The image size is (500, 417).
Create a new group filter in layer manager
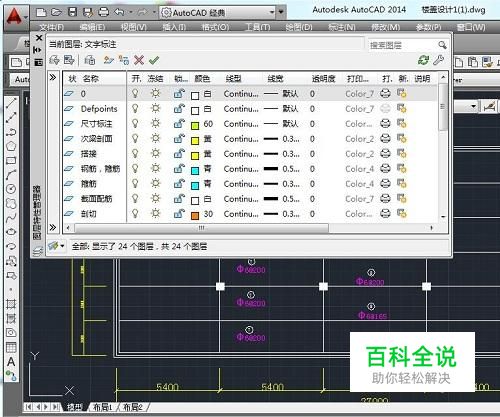(x=69, y=60)
